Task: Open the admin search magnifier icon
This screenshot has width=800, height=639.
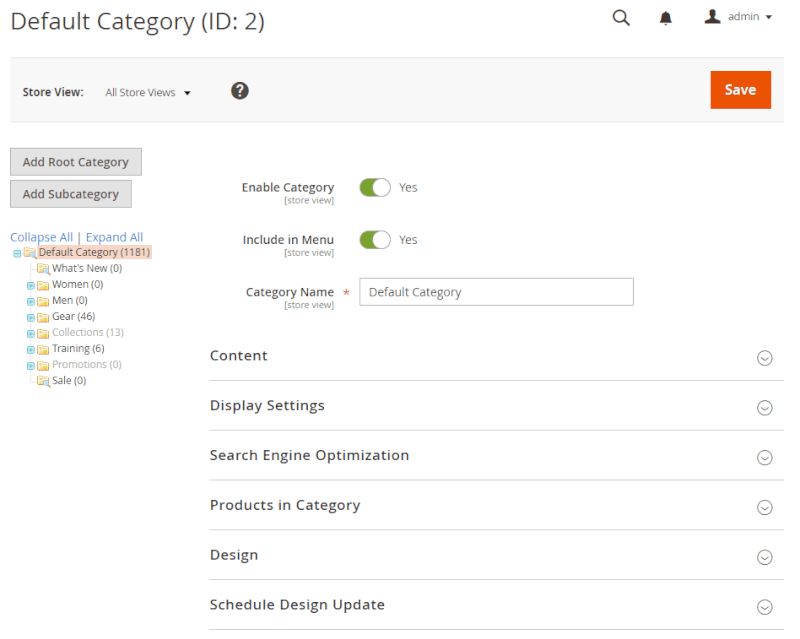Action: 621,18
